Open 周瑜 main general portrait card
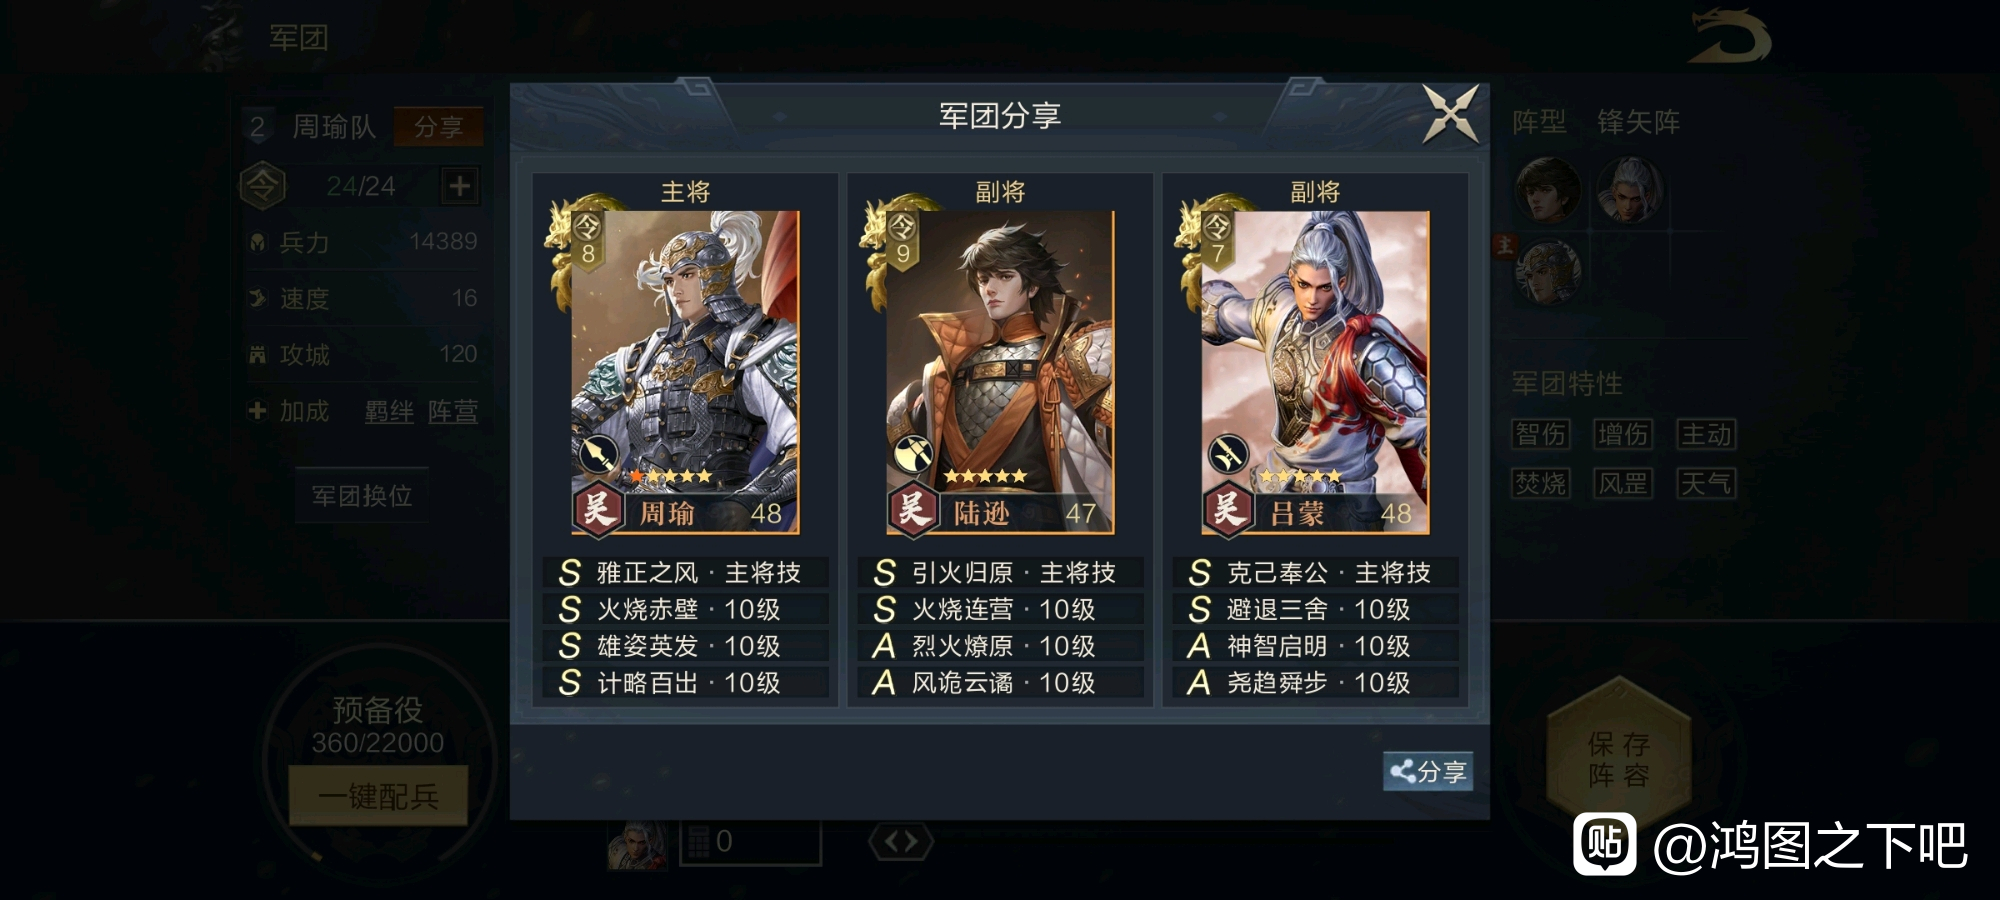Screen dimensions: 2000x900 pyautogui.click(x=685, y=371)
